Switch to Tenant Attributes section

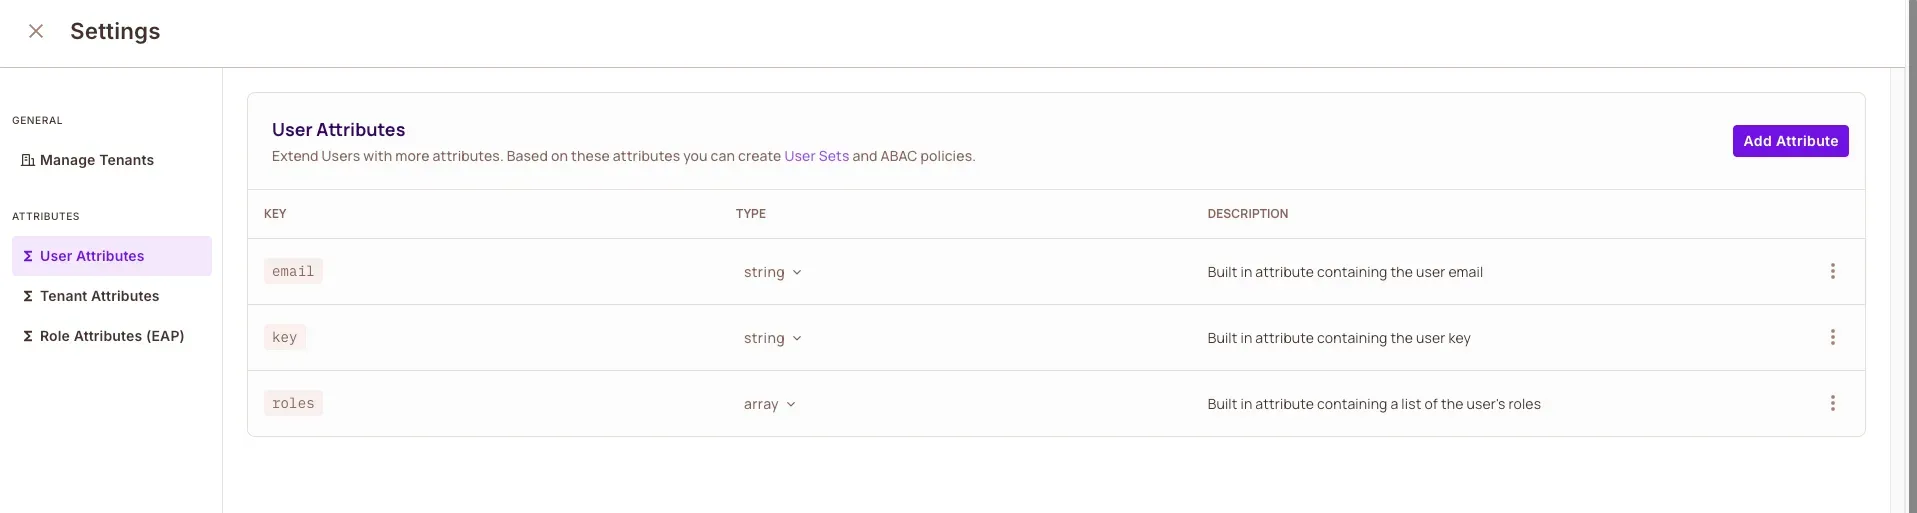(100, 296)
